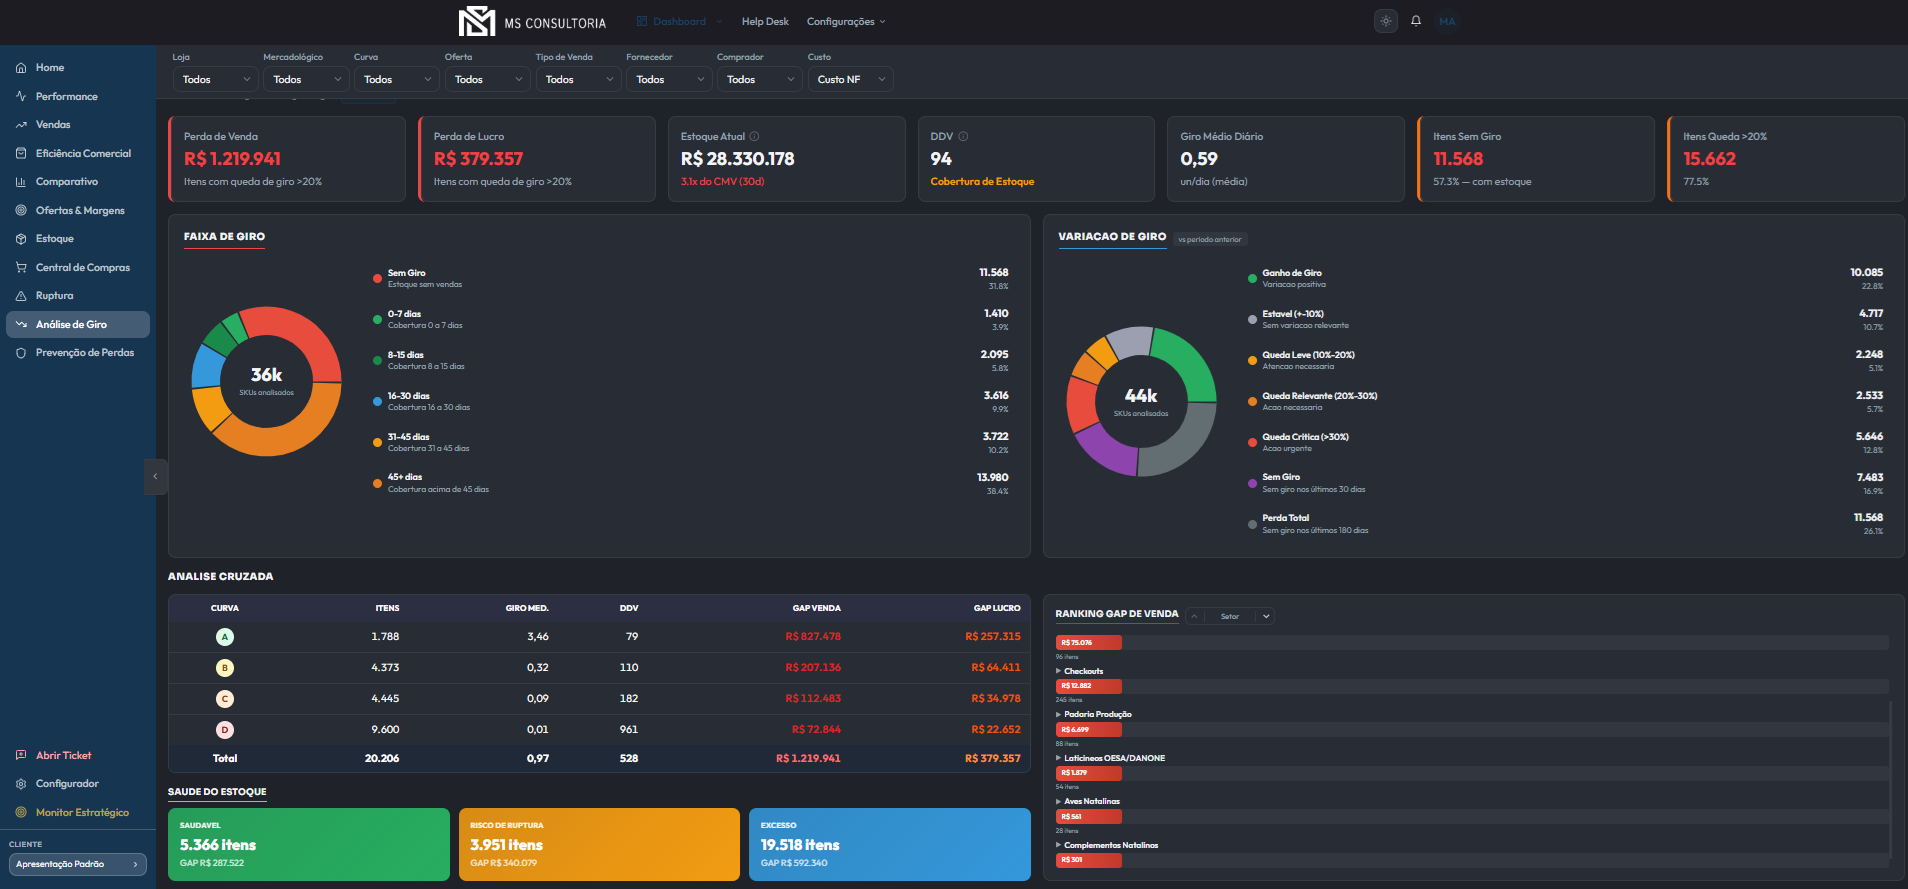Open the Loja filter dropdown
The height and width of the screenshot is (889, 1908).
(216, 79)
